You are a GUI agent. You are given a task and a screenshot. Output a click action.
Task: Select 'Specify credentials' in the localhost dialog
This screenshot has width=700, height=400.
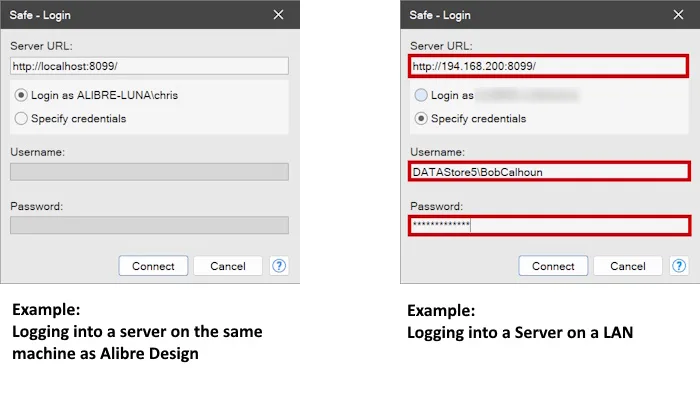click(21, 119)
